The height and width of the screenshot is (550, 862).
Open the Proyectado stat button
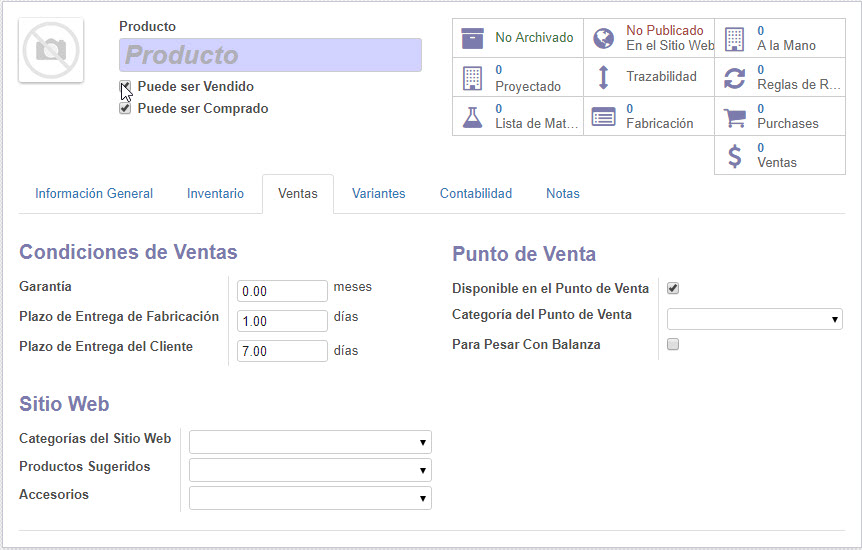517,77
